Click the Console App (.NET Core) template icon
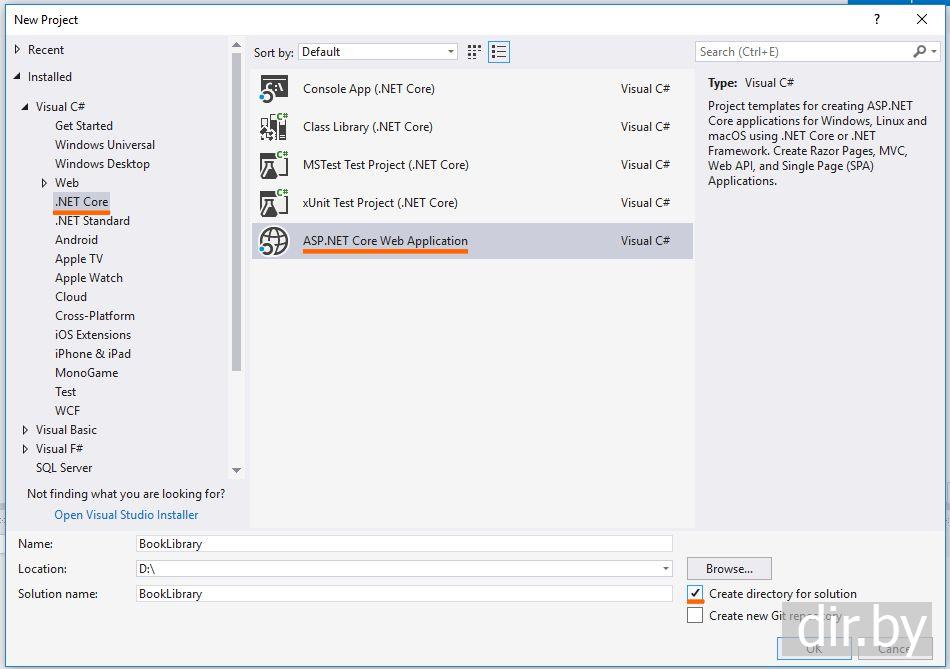The image size is (950, 669). pyautogui.click(x=273, y=89)
